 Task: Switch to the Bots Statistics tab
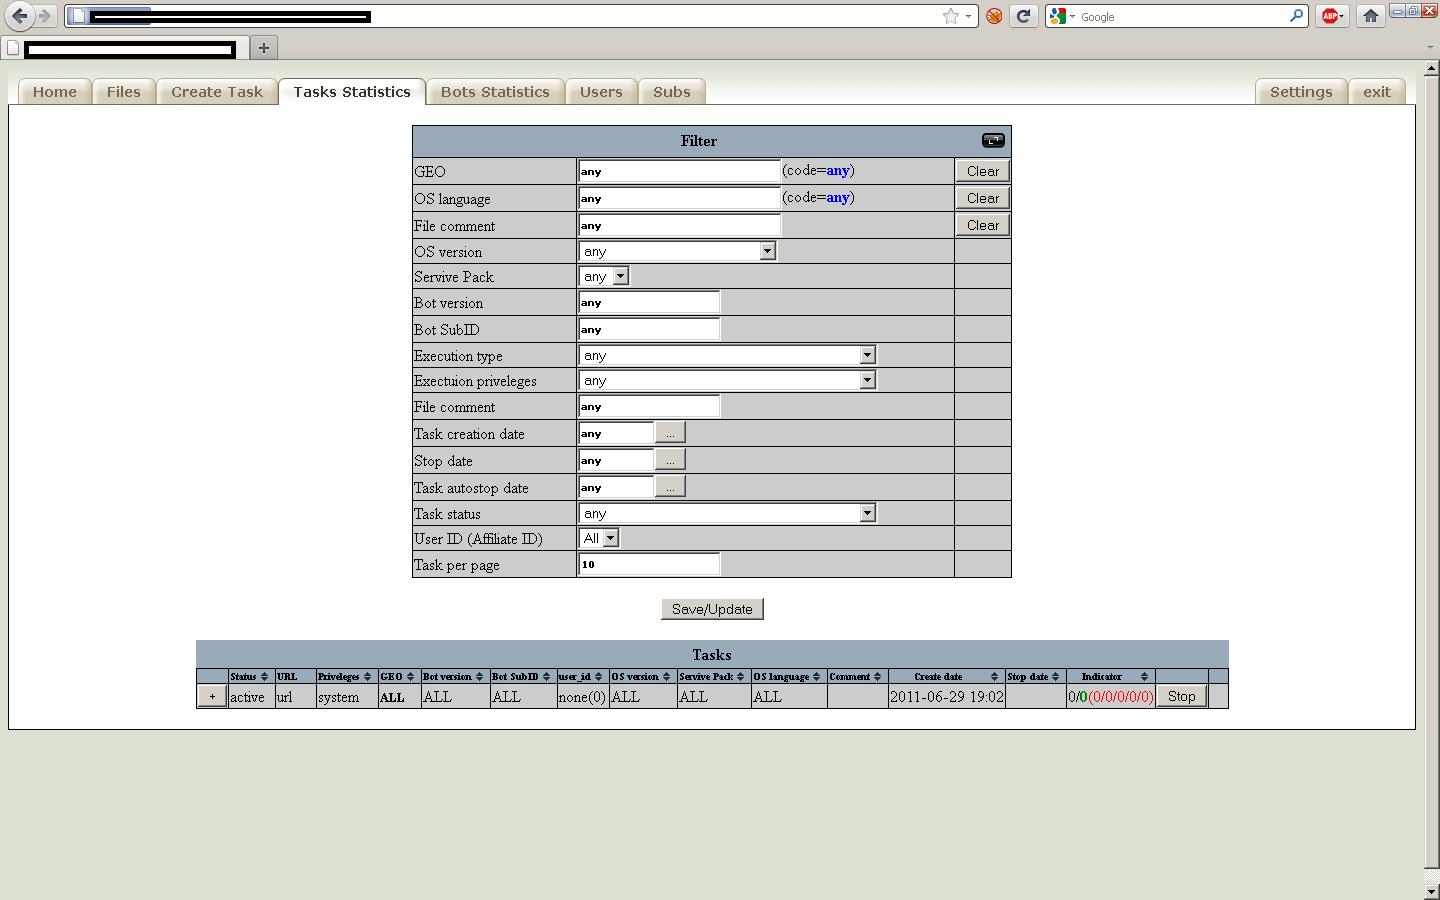click(x=495, y=92)
